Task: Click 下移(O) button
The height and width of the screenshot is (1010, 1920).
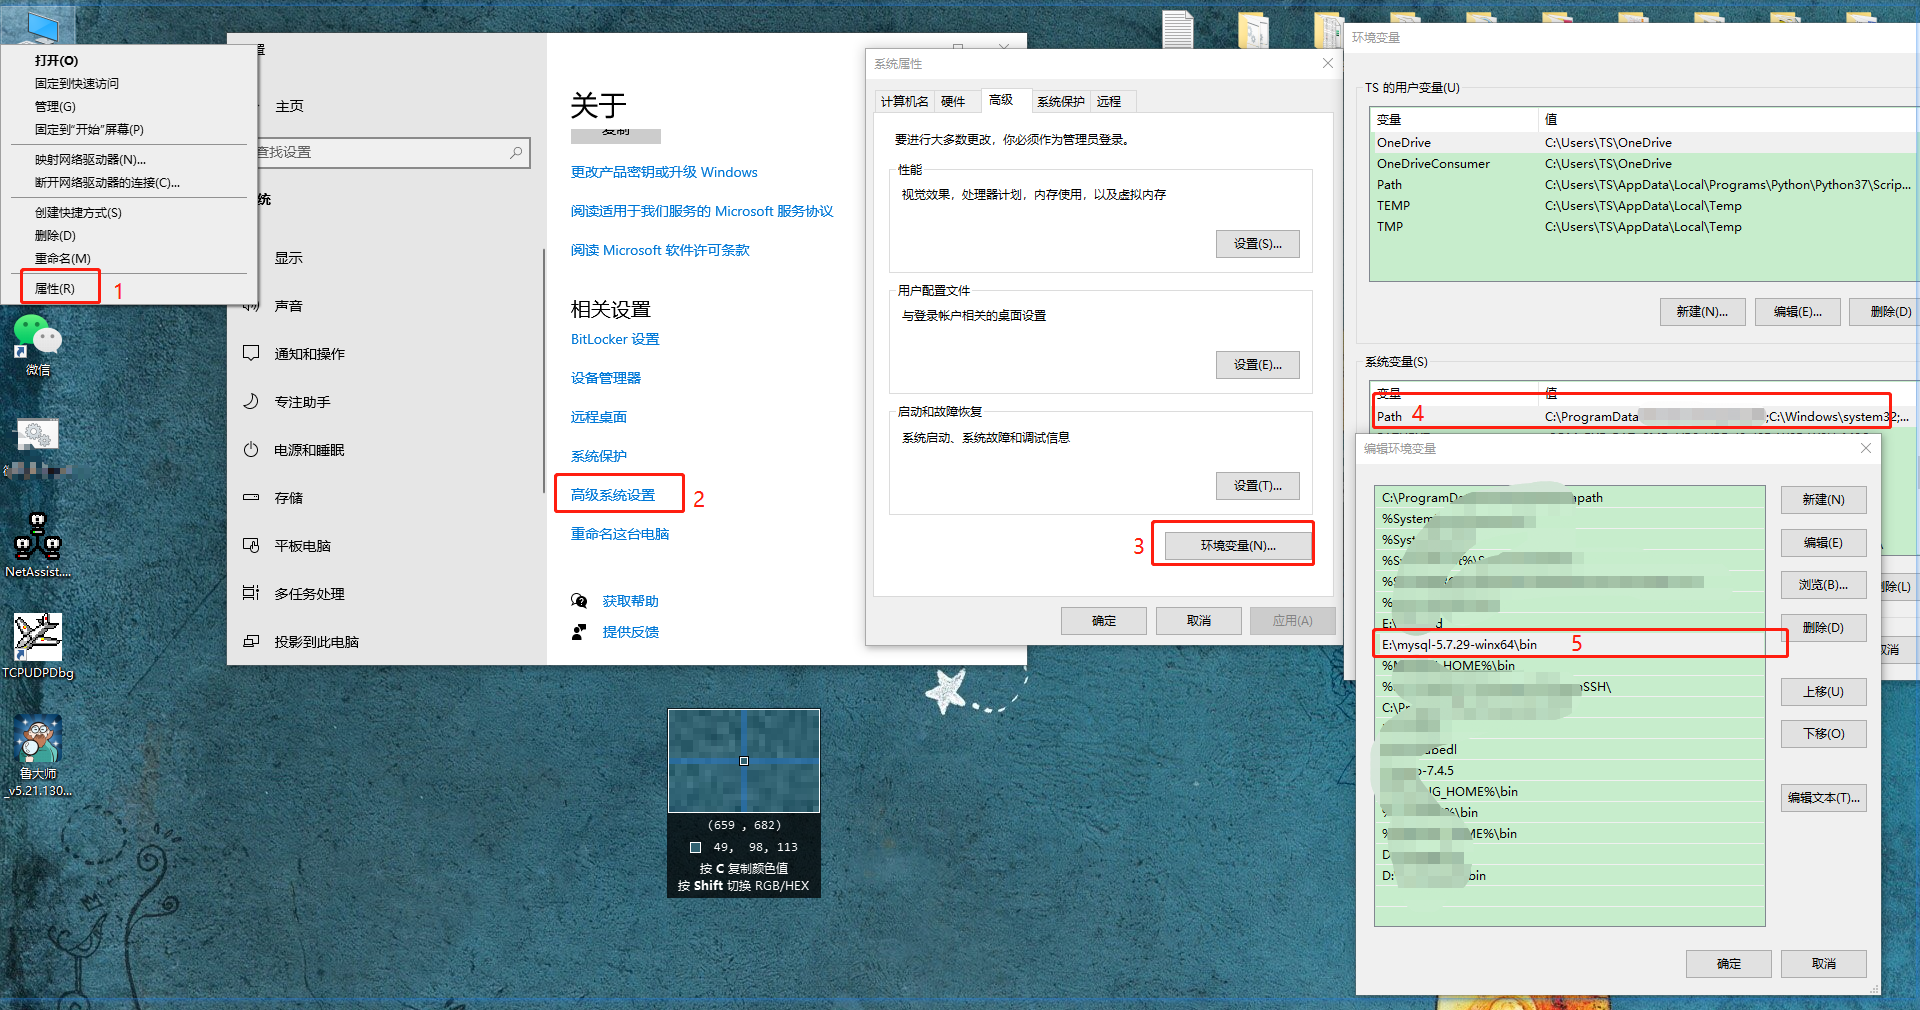Action: click(x=1823, y=734)
